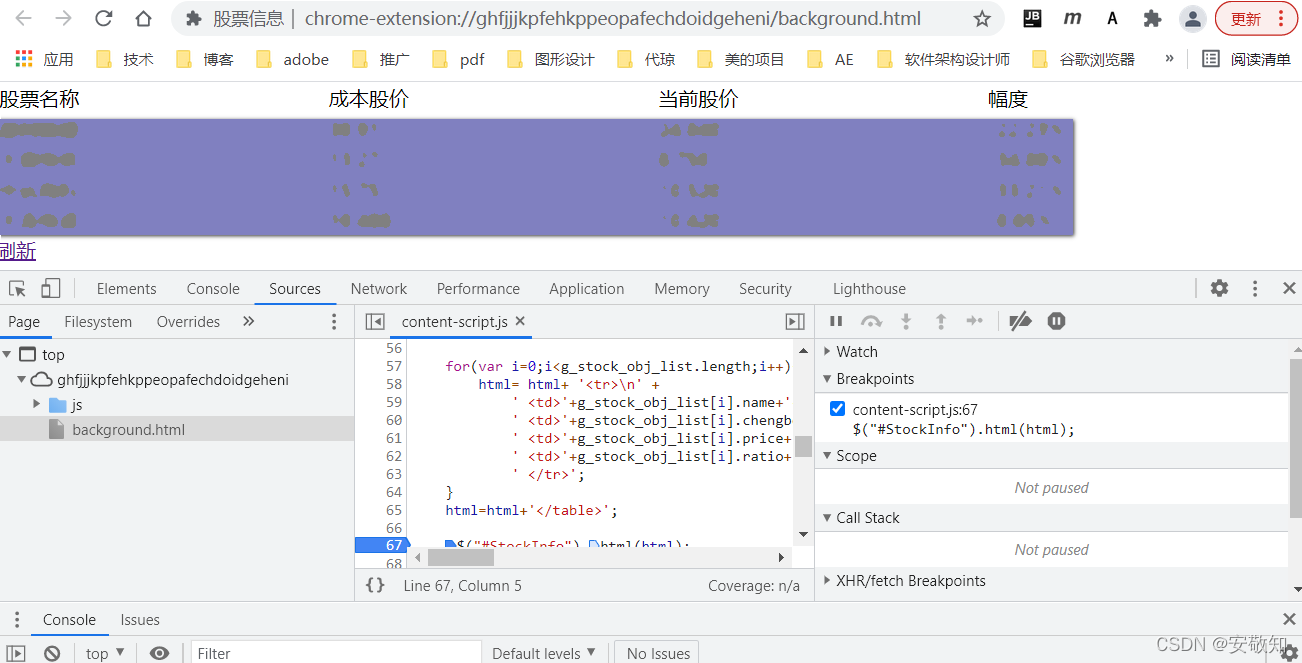Viewport: 1302px width, 663px height.
Task: Collapse the Breakpoints section
Action: (x=827, y=378)
